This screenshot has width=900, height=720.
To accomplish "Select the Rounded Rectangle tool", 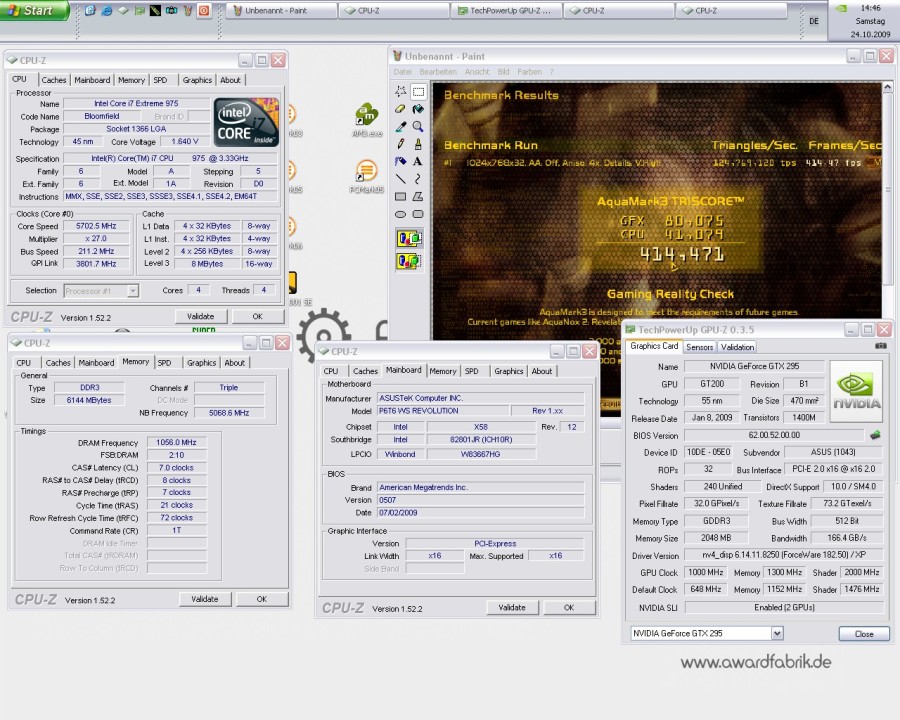I will 418,214.
